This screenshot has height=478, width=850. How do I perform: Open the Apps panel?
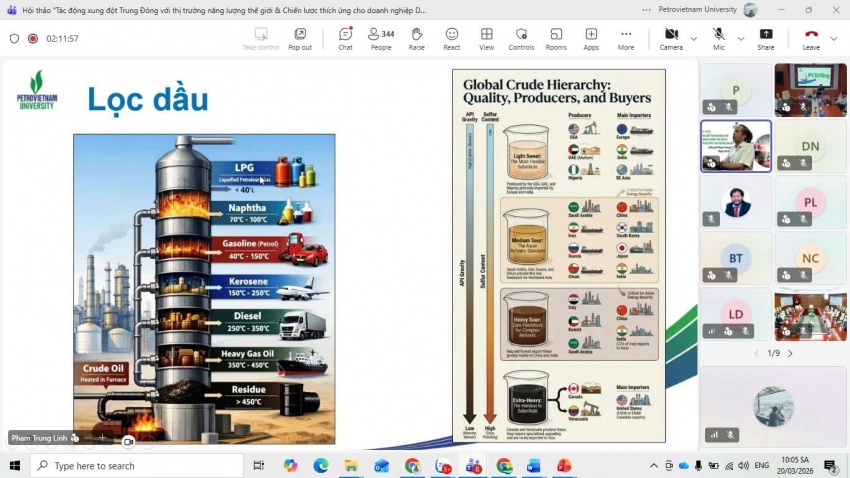coord(591,39)
